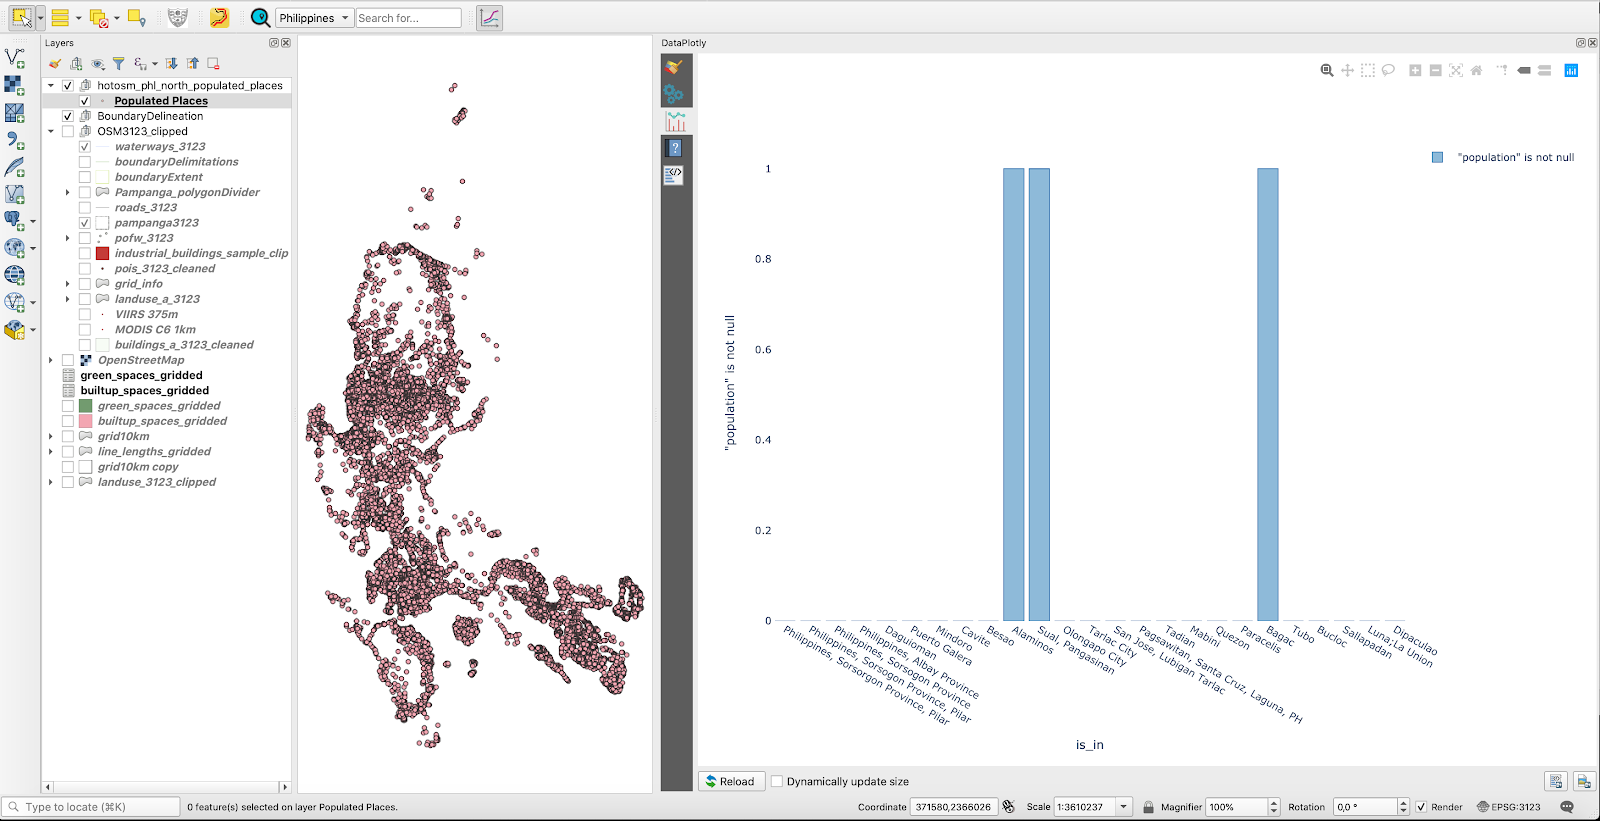
Task: Enable Dynamically update size checkbox
Action: click(x=777, y=782)
